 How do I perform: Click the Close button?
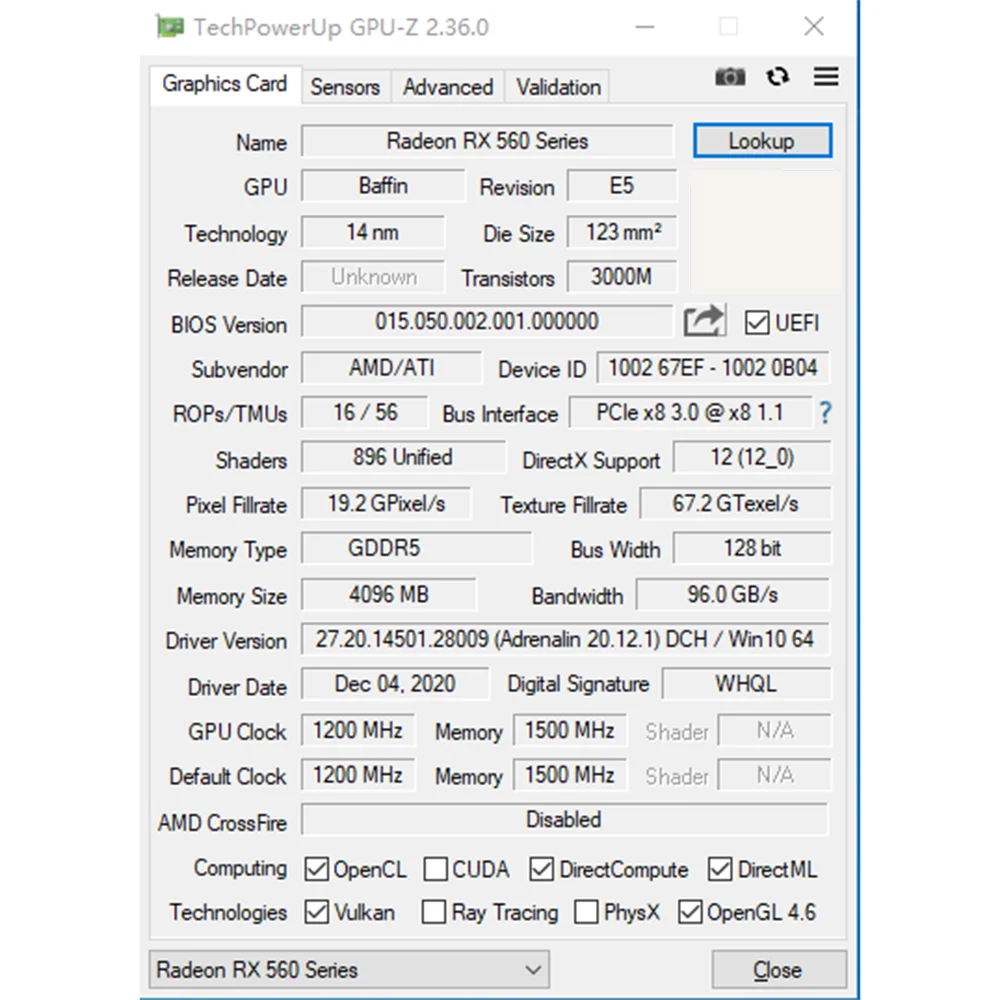click(x=779, y=969)
